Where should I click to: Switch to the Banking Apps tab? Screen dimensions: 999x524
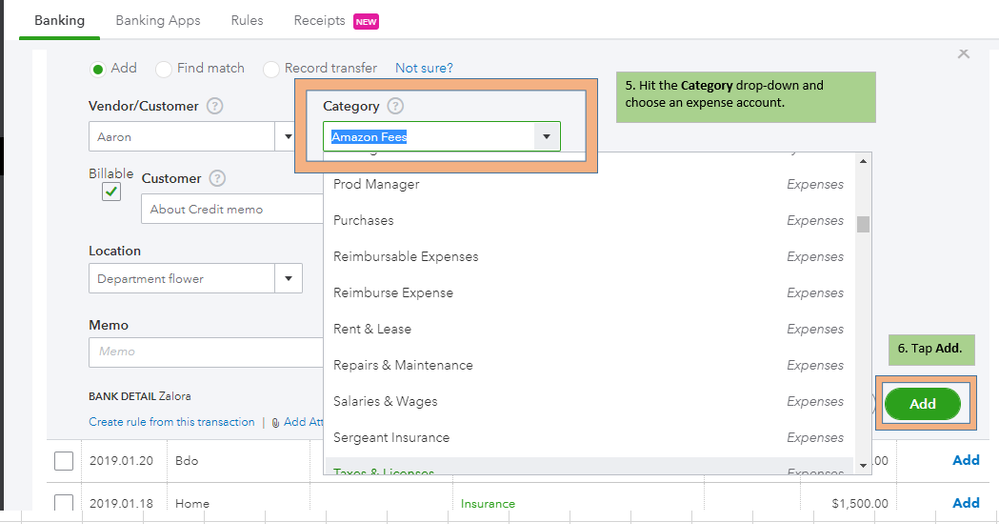[x=157, y=20]
